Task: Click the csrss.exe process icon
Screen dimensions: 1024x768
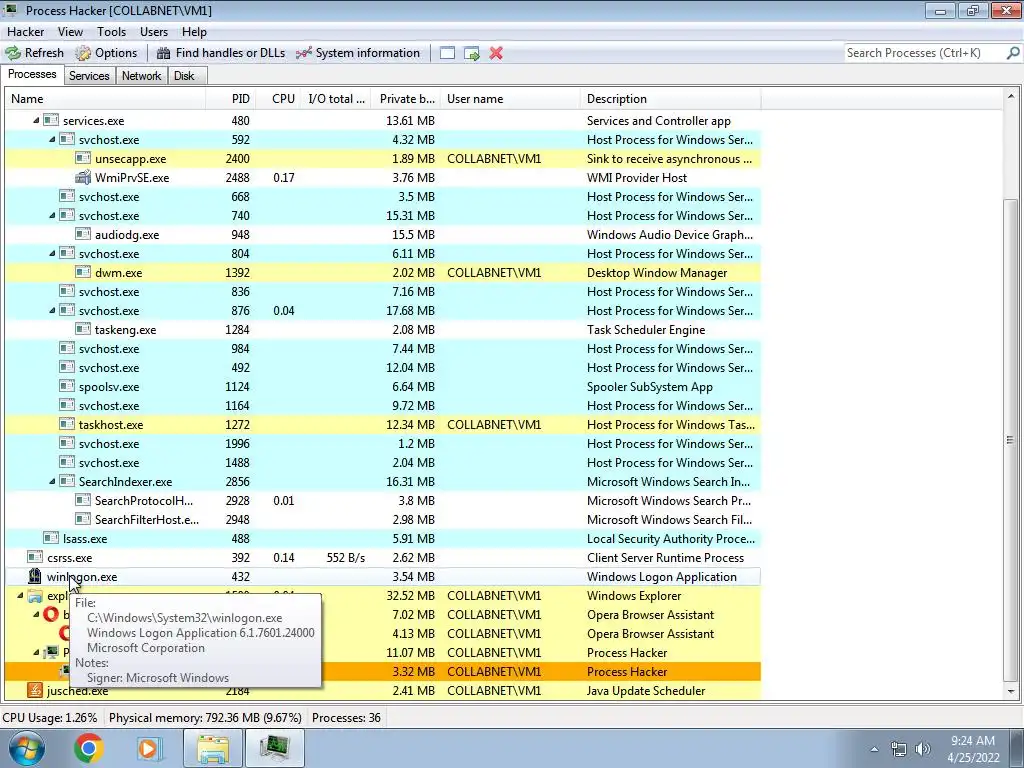Action: point(35,558)
